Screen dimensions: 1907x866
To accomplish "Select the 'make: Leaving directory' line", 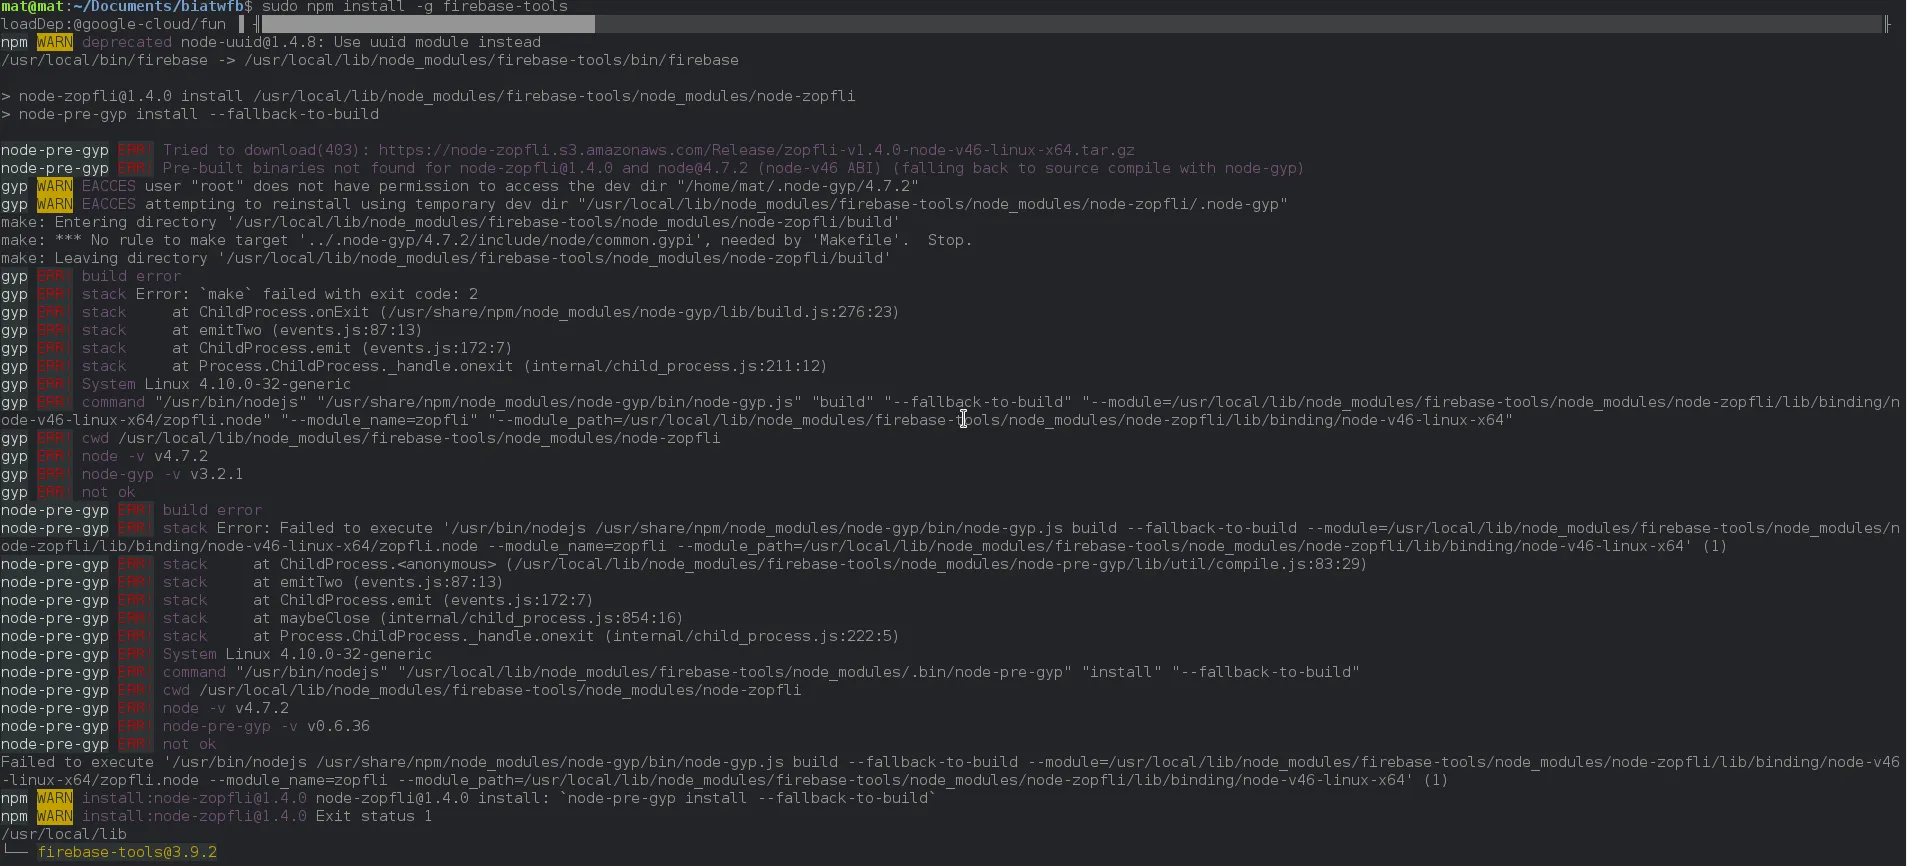I will pyautogui.click(x=446, y=258).
